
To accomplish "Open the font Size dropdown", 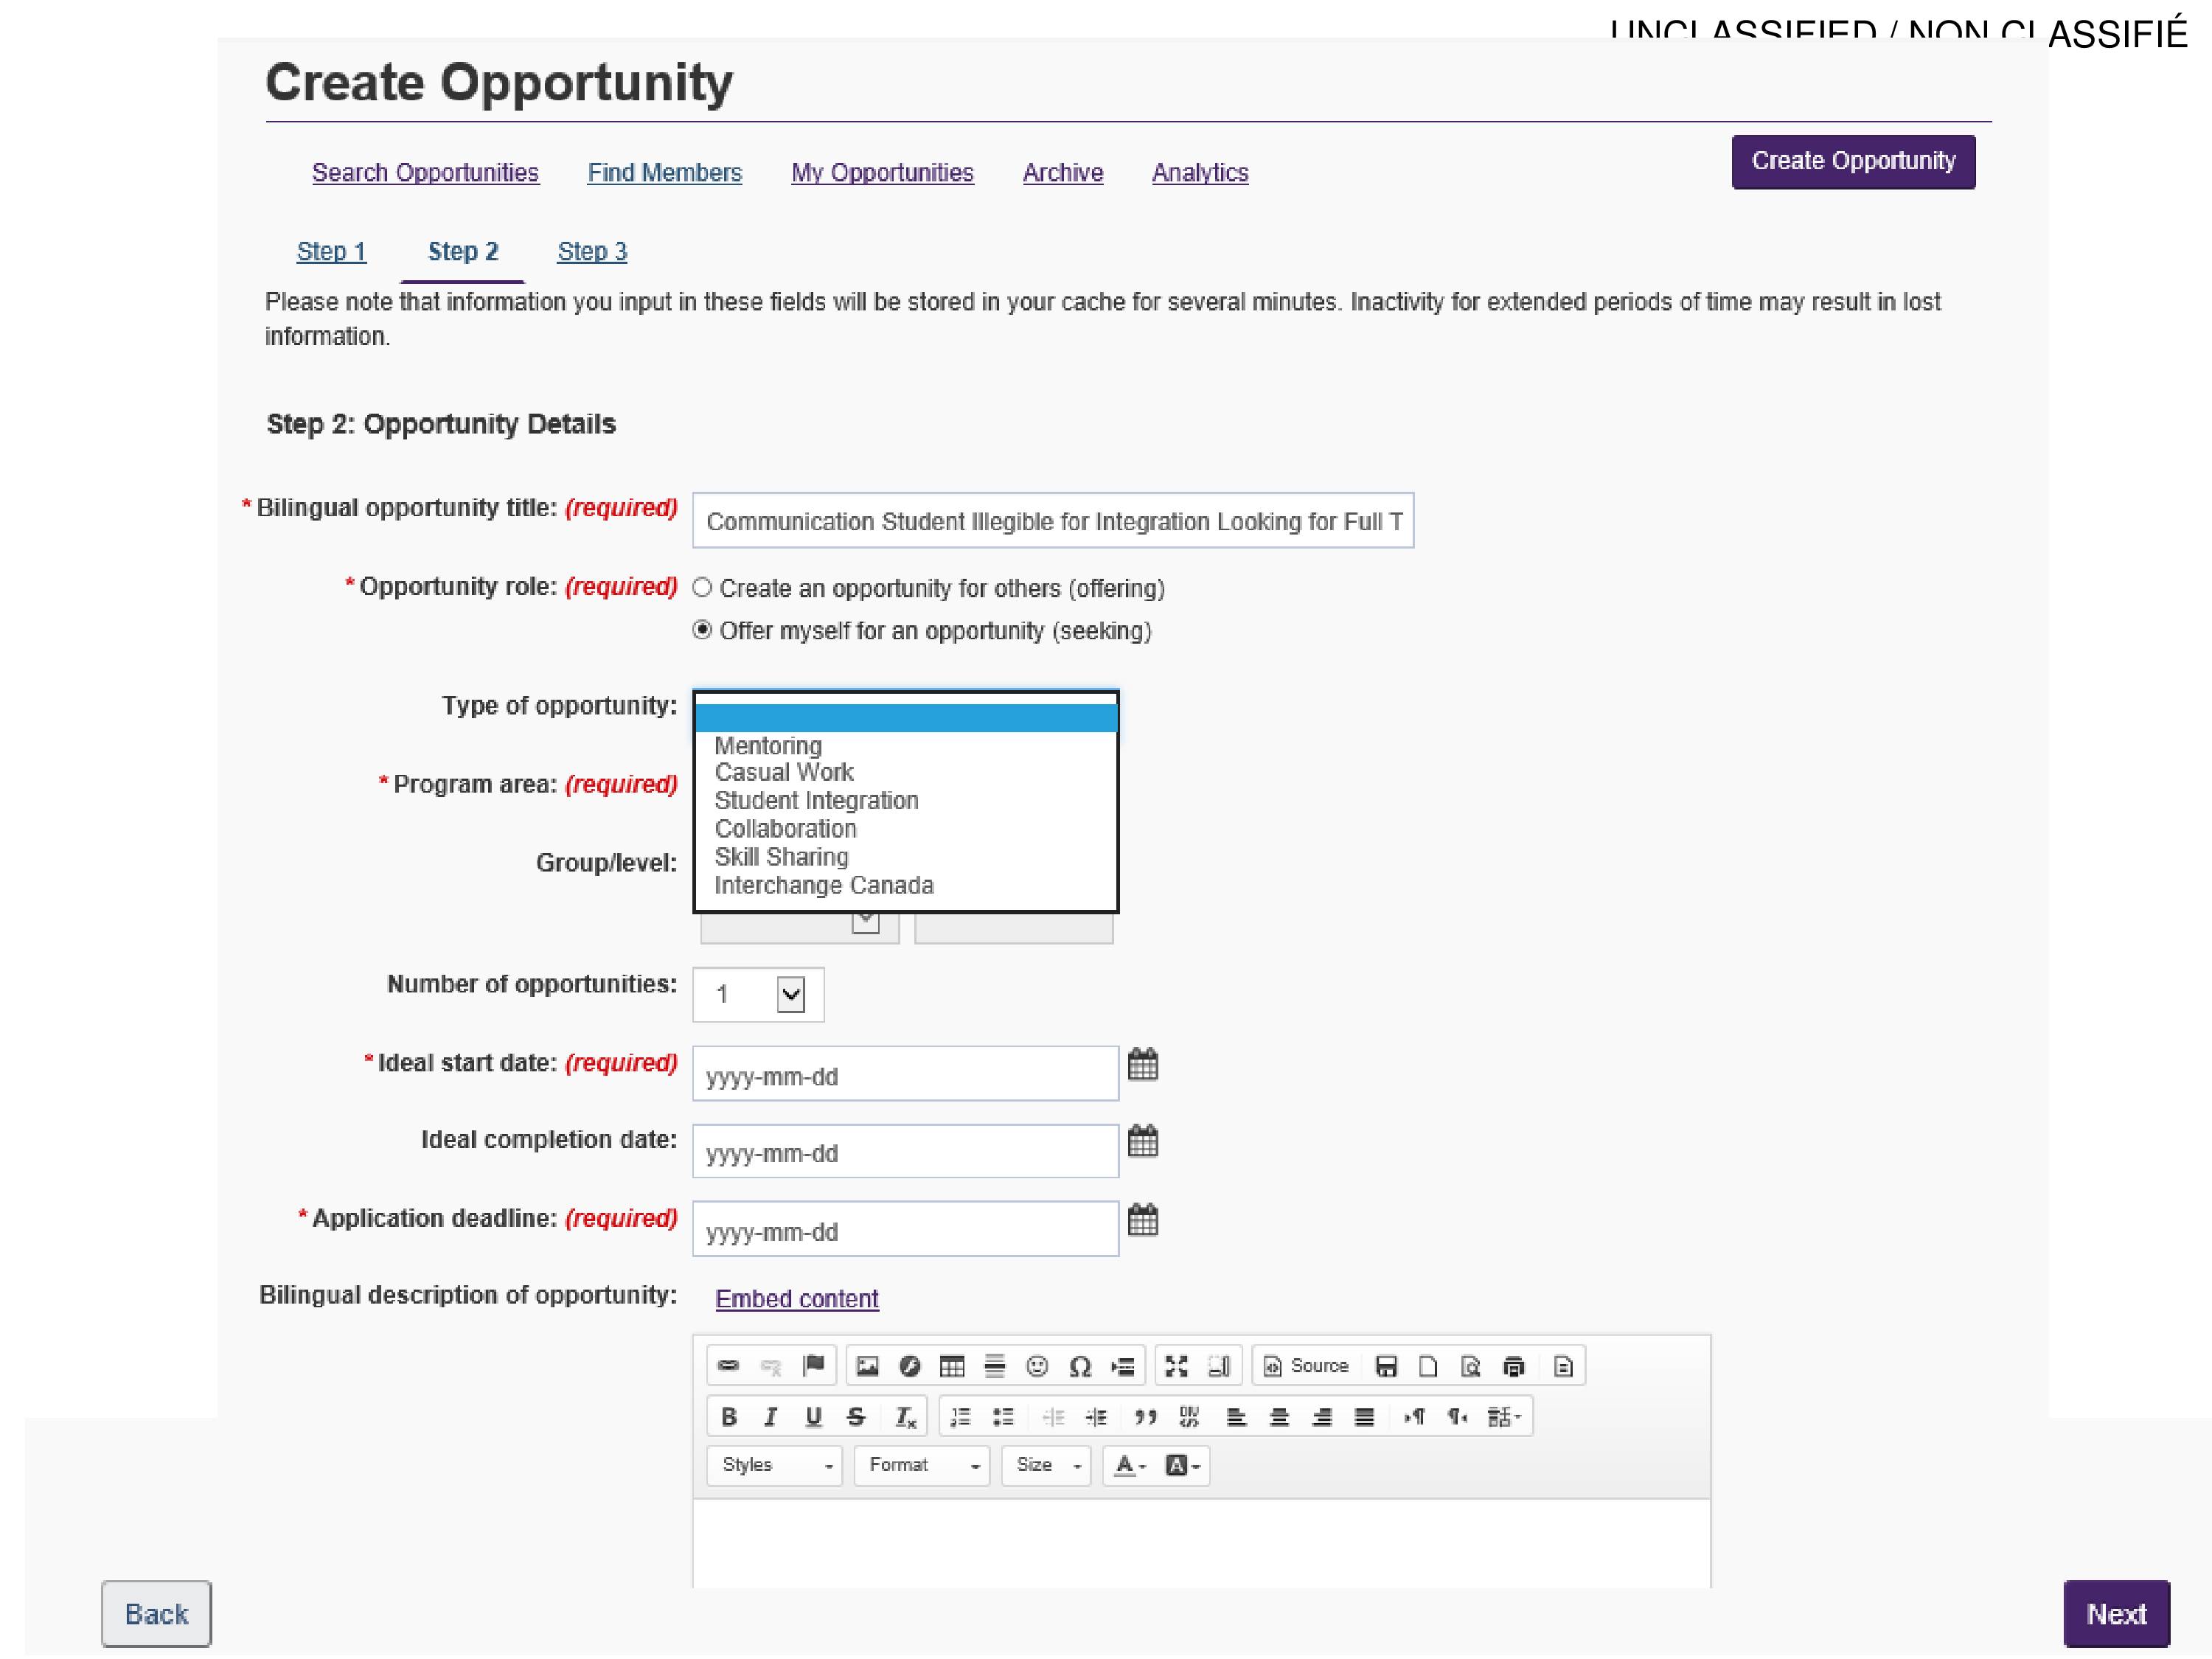I will (1046, 1465).
